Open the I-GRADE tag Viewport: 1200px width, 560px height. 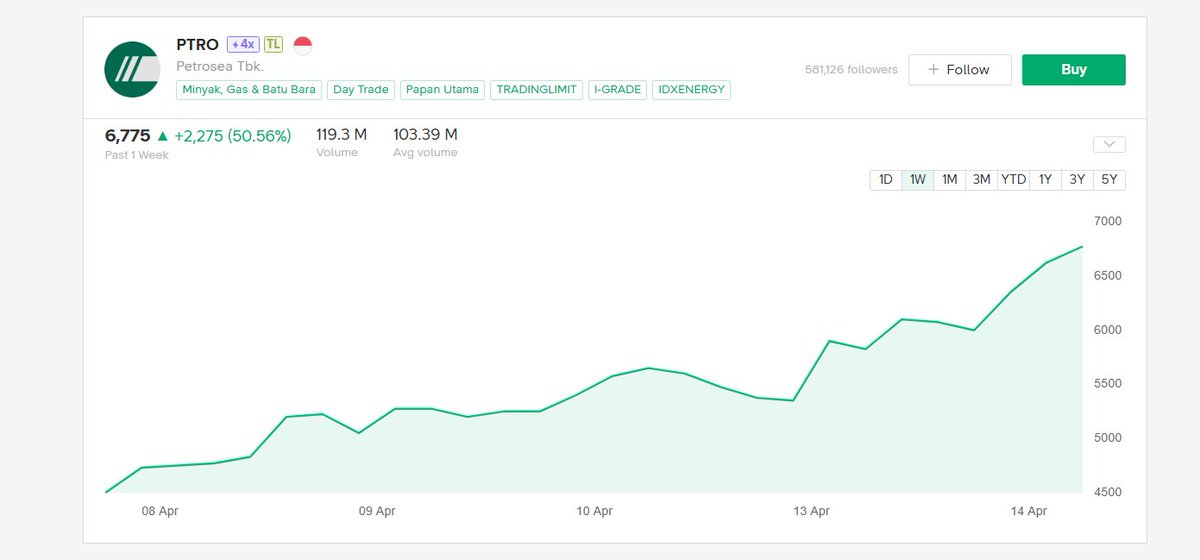616,90
